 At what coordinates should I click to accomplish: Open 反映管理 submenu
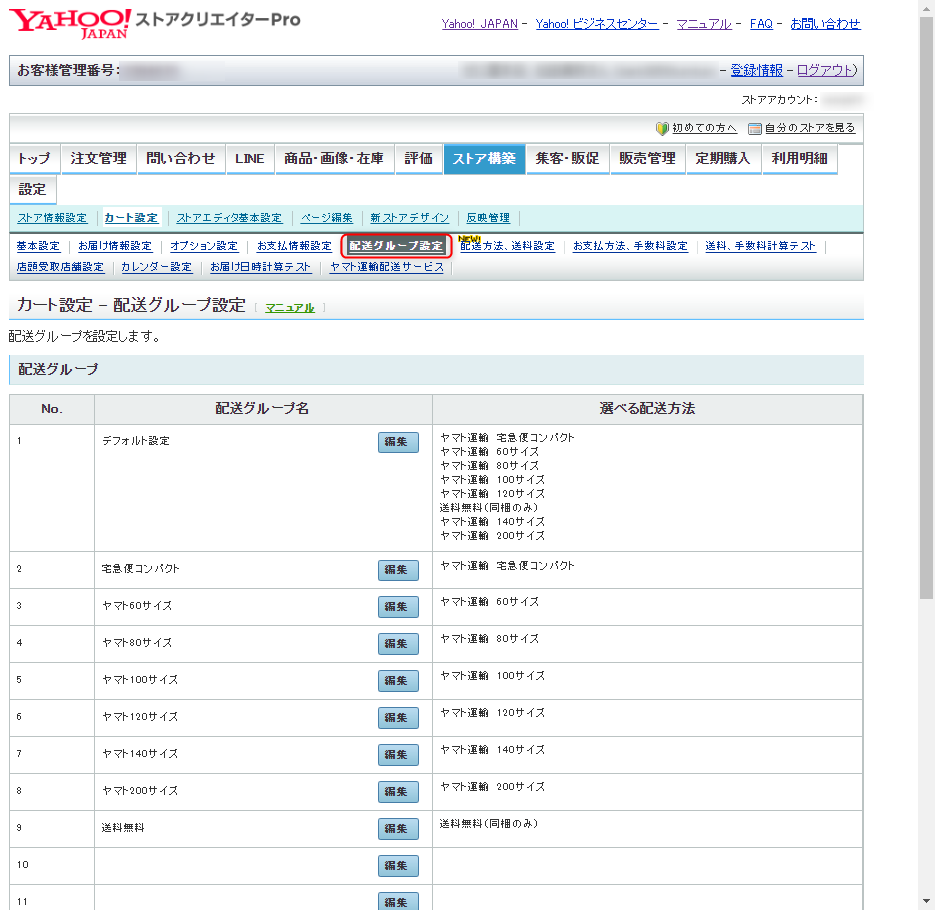click(x=488, y=218)
